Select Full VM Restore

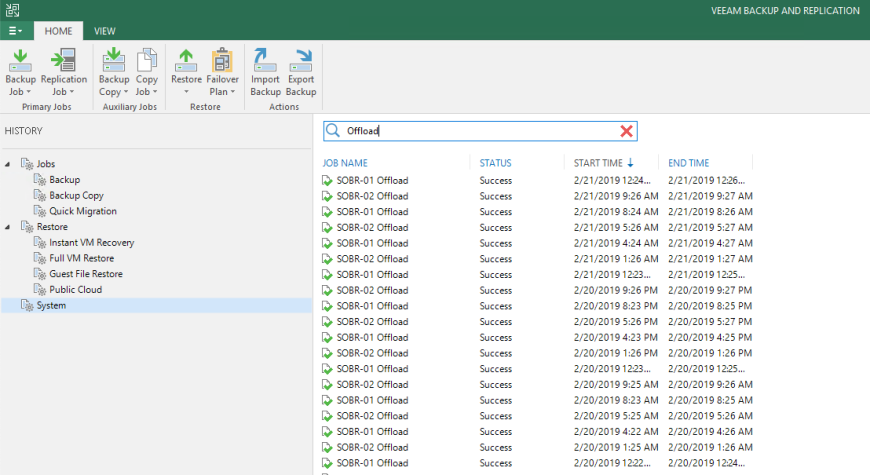click(82, 258)
